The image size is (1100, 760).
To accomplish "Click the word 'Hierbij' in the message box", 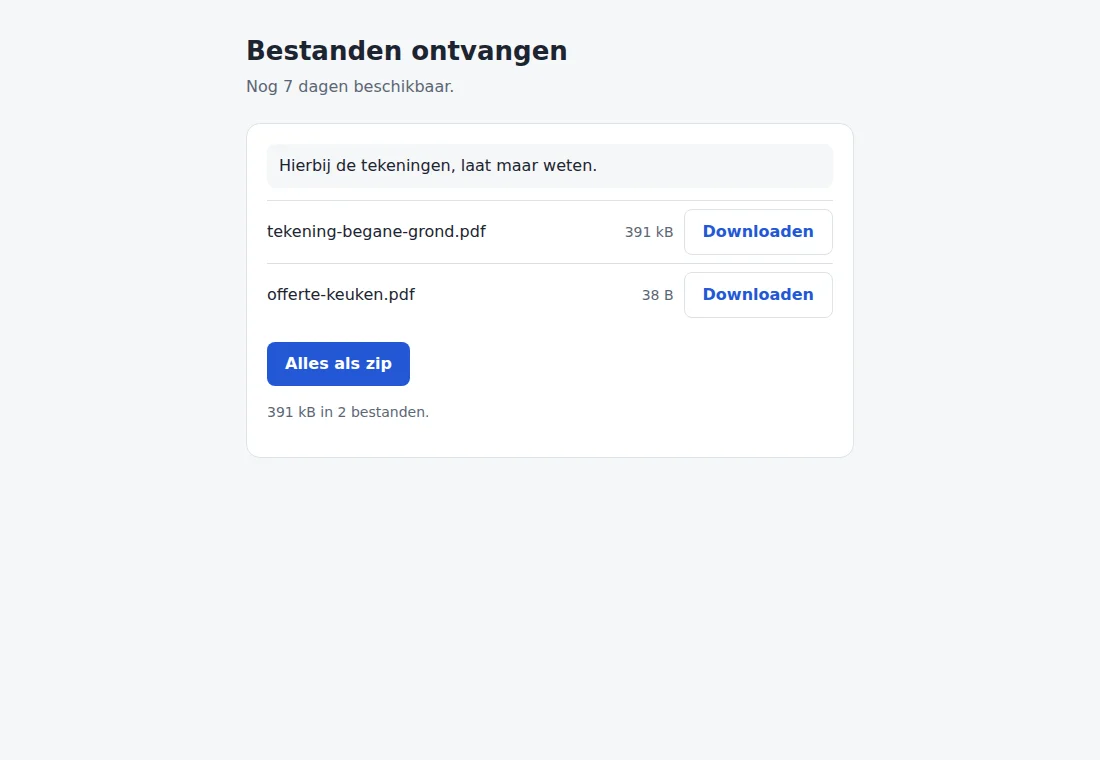I will click(305, 166).
